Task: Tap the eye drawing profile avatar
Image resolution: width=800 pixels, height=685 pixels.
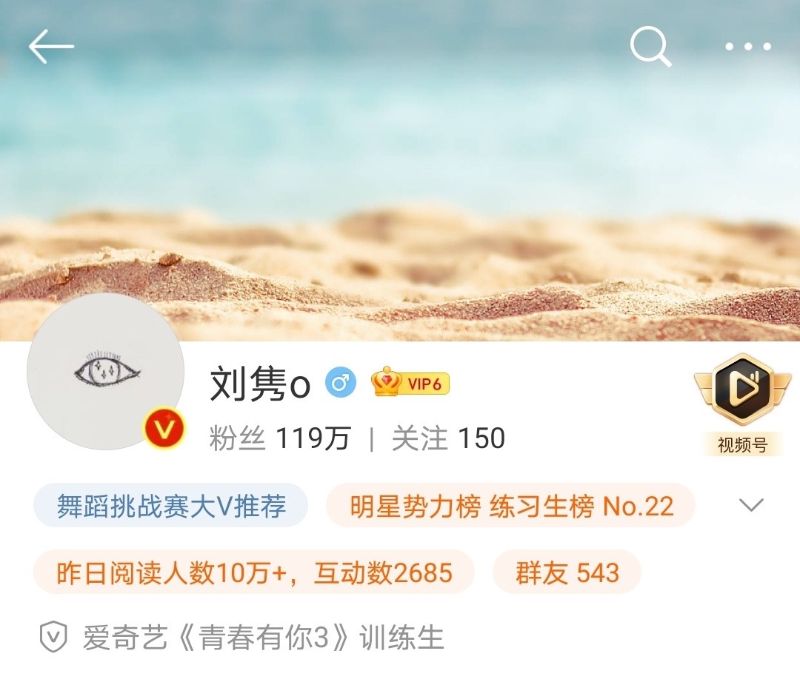Action: tap(106, 372)
